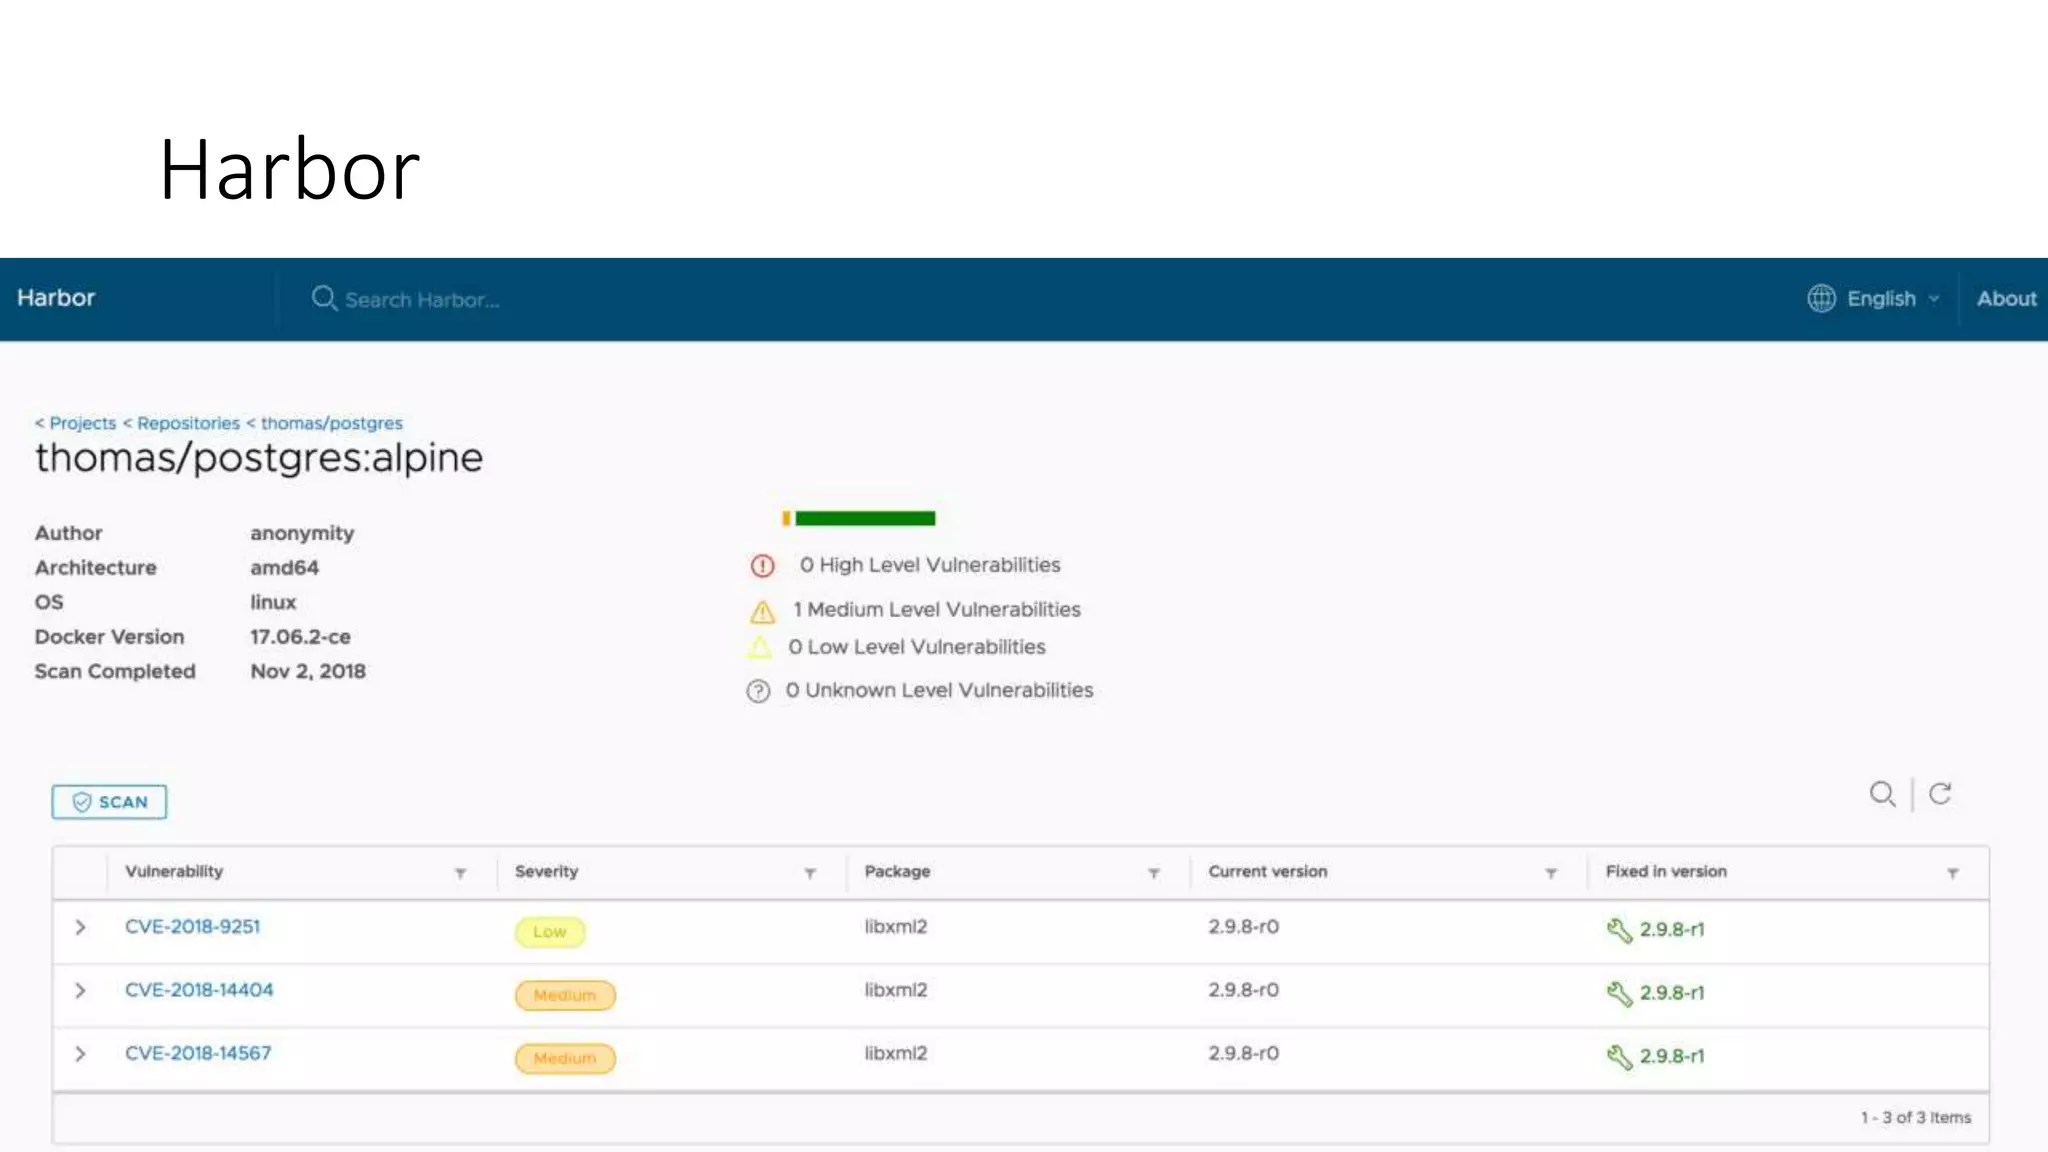The image size is (2048, 1152).
Task: Click the Severity column filter icon
Action: [810, 873]
